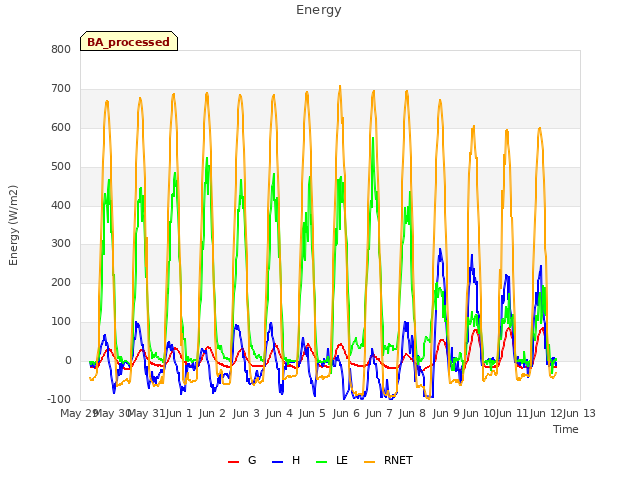640x480 pixels.
Task: Click the 0 y-axis tick label
Action: 68,361
